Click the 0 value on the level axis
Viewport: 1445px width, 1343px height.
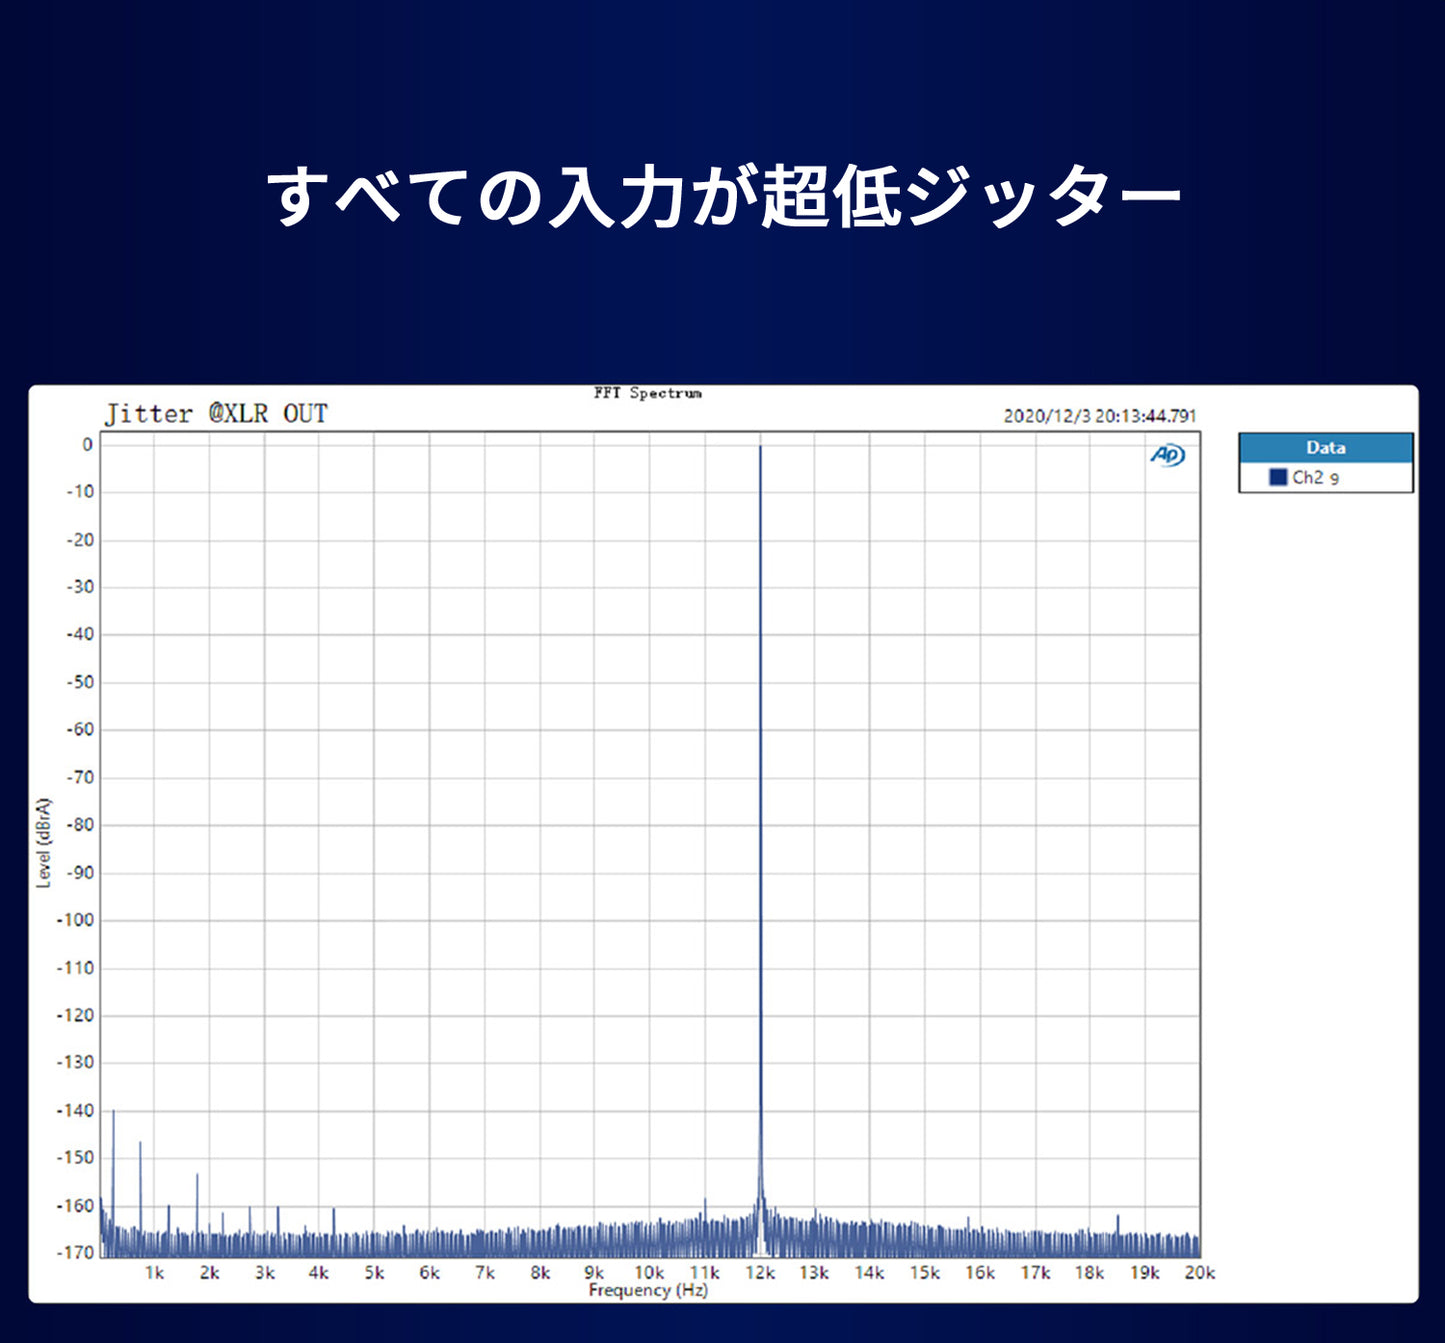click(87, 445)
